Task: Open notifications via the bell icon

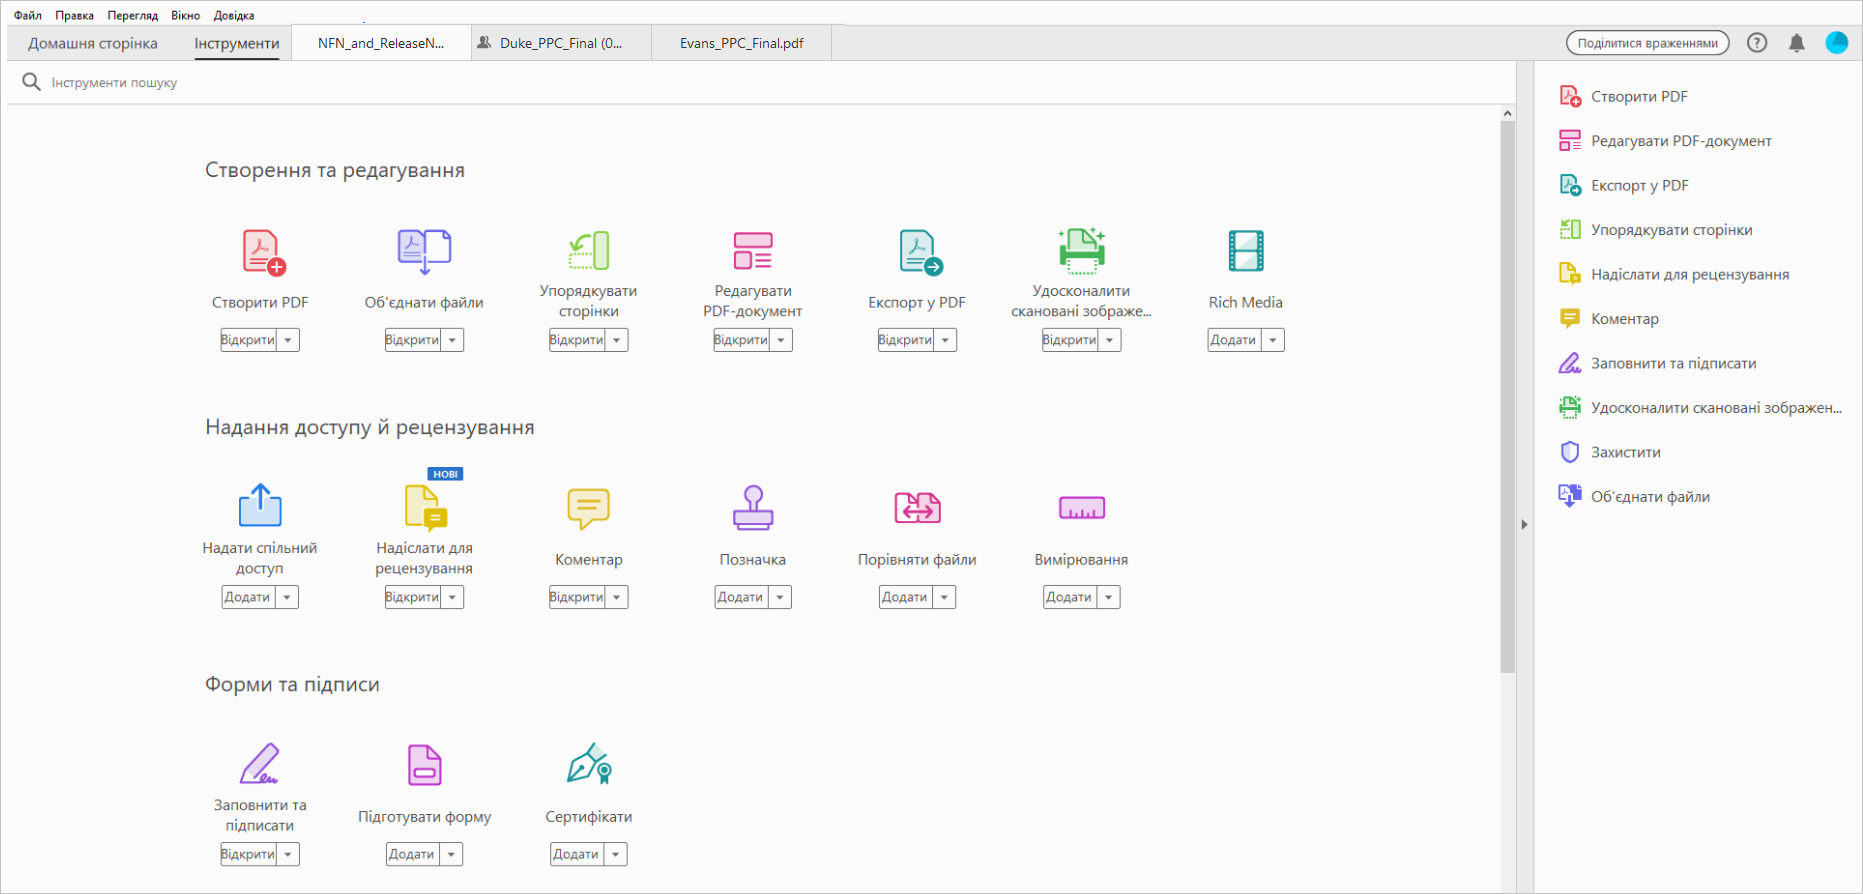Action: pos(1797,43)
